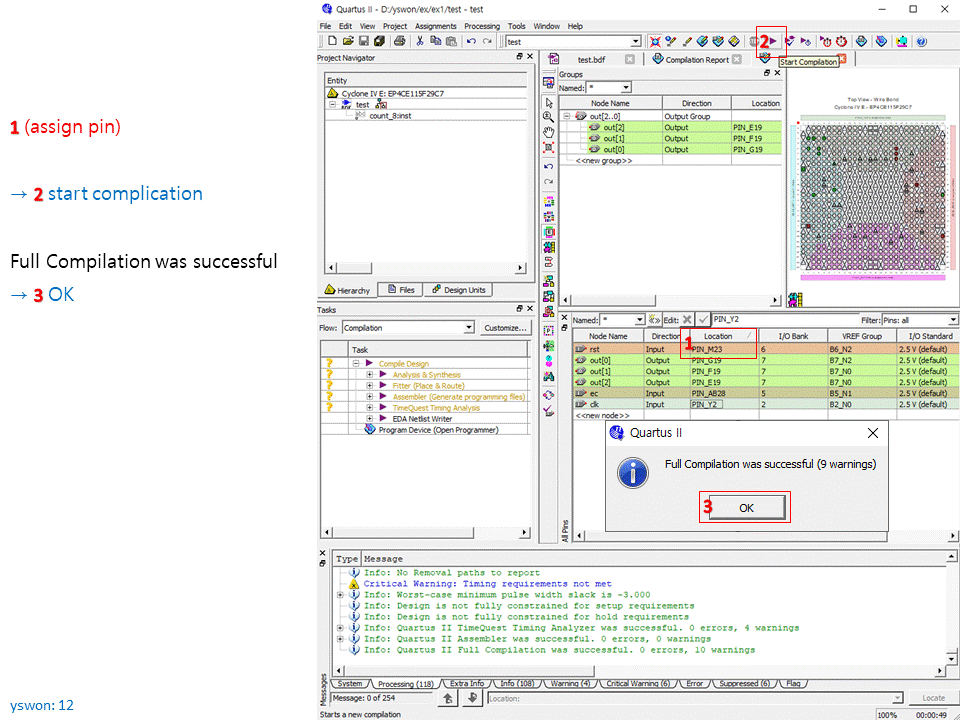Click the Print icon in toolbar
Image resolution: width=960 pixels, height=720 pixels.
[x=399, y=41]
